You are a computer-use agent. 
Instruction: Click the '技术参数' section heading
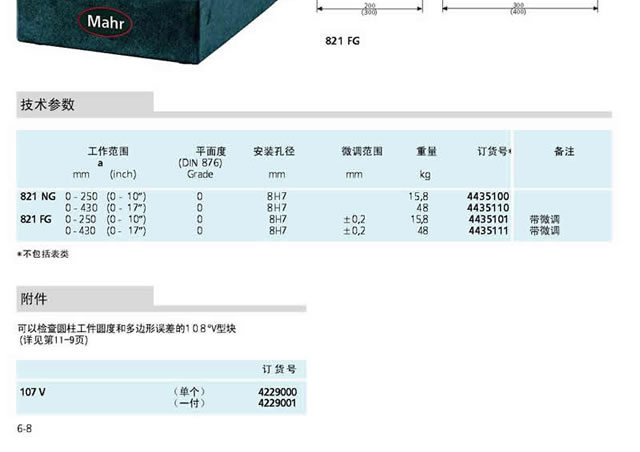(x=48, y=105)
